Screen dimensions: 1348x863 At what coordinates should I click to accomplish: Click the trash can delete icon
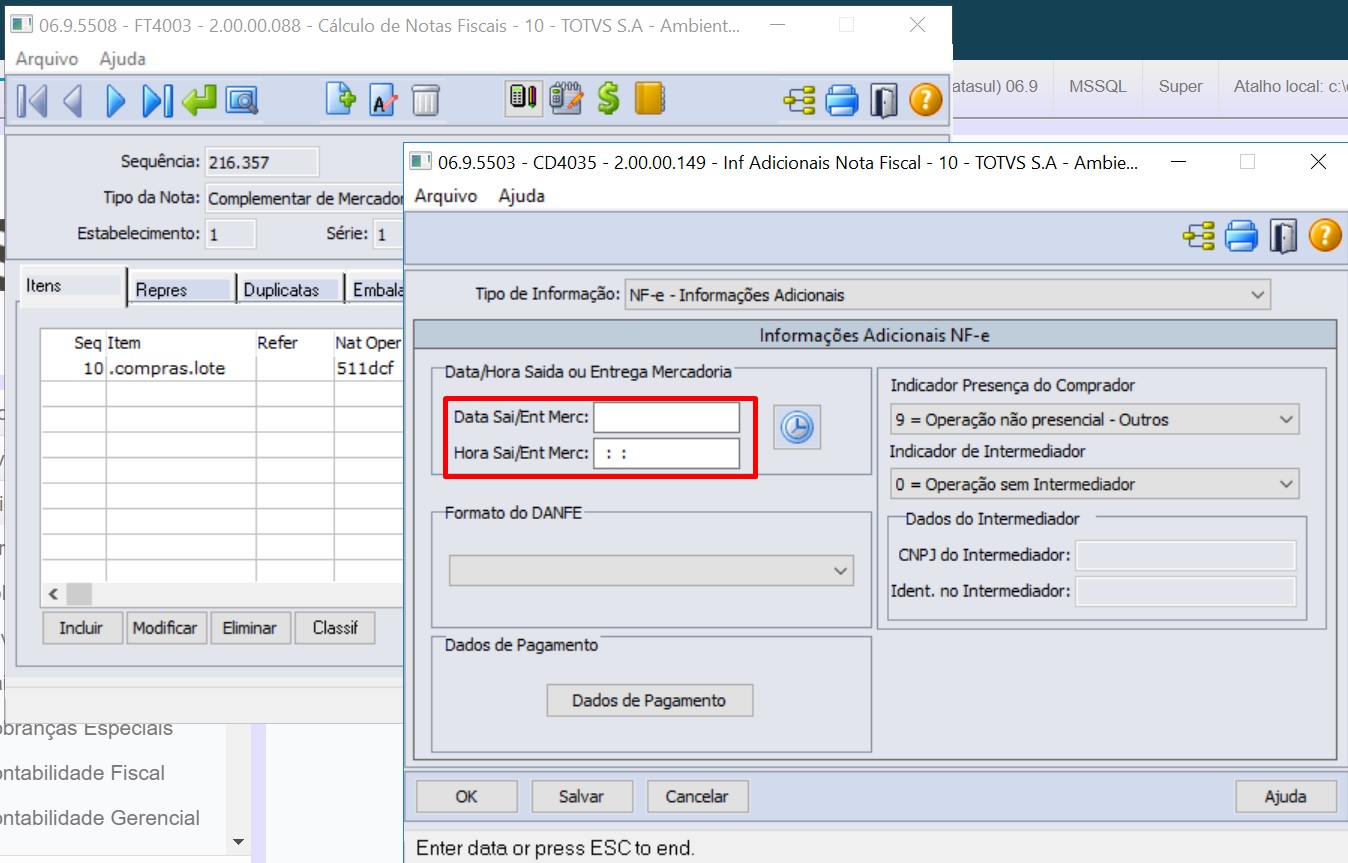425,100
